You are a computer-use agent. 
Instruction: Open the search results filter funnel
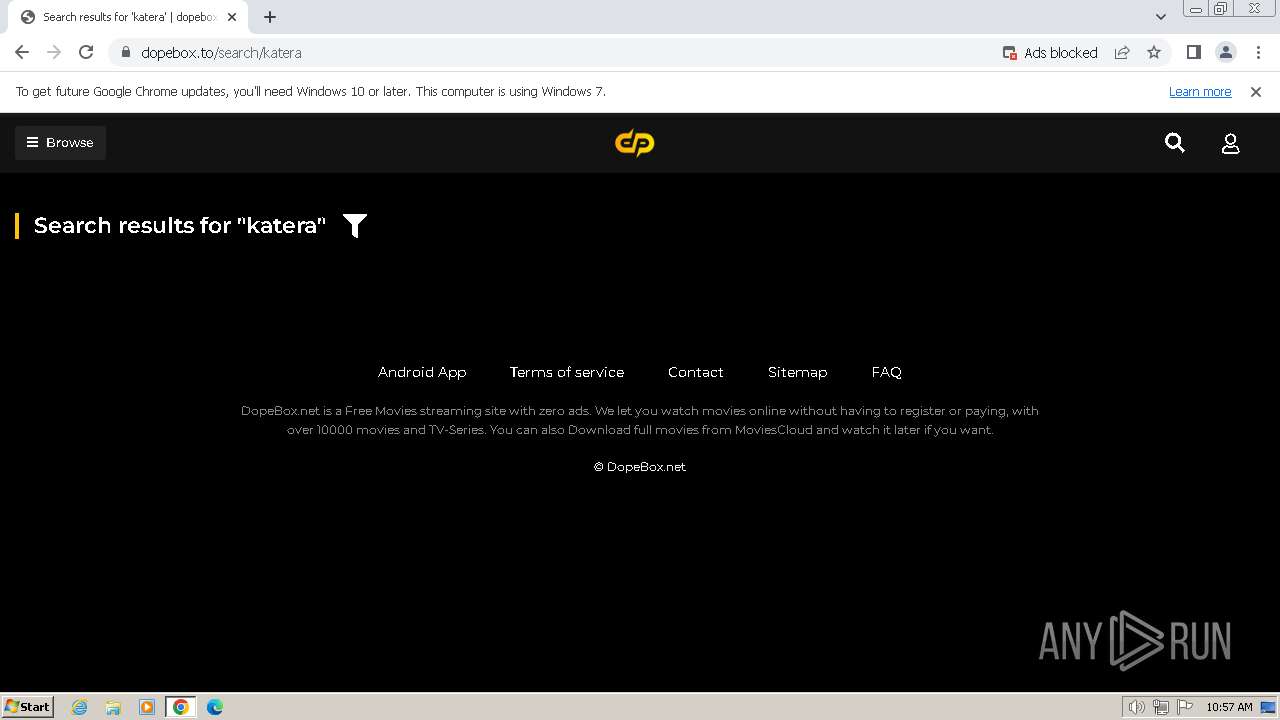point(355,226)
